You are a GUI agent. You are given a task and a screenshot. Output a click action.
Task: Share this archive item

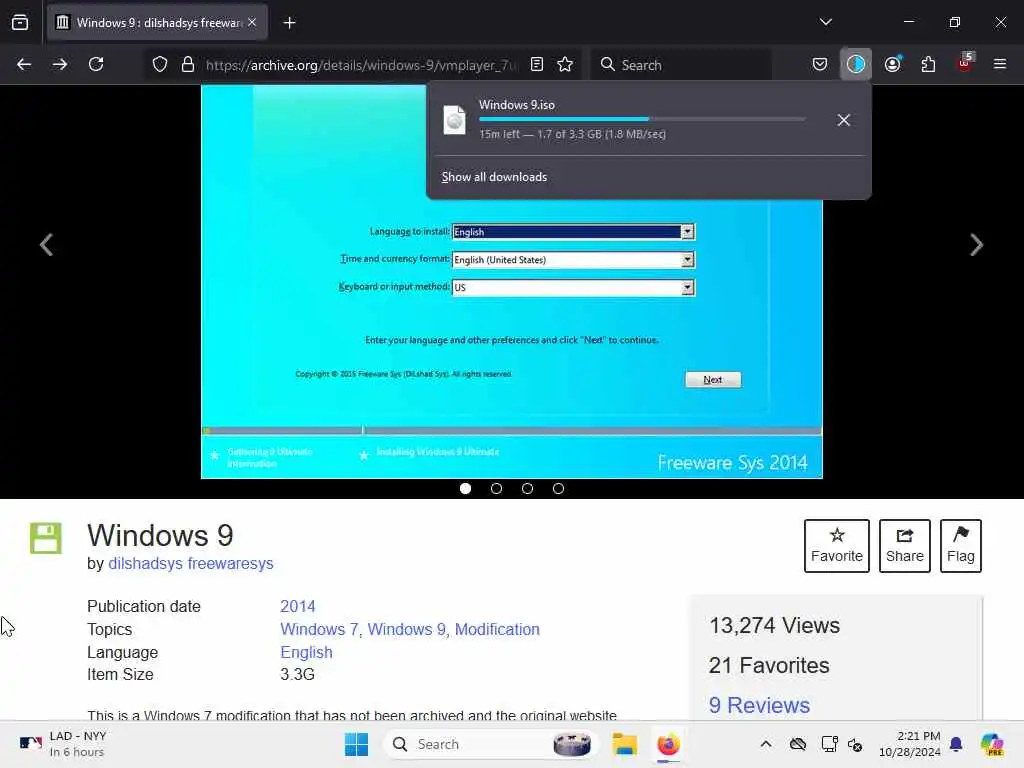(904, 546)
